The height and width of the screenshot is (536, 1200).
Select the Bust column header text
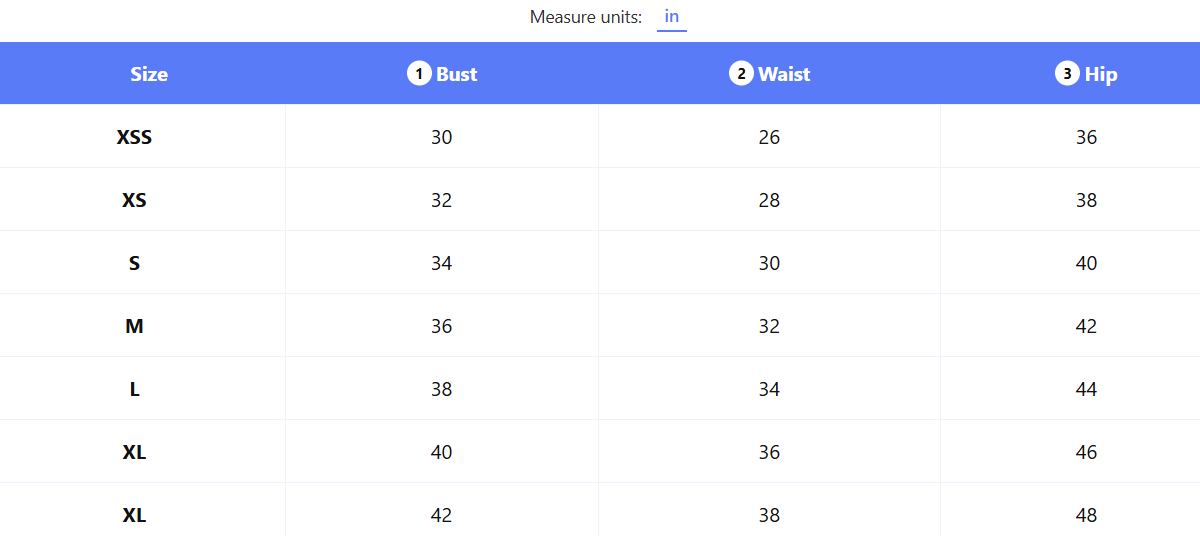[x=457, y=74]
